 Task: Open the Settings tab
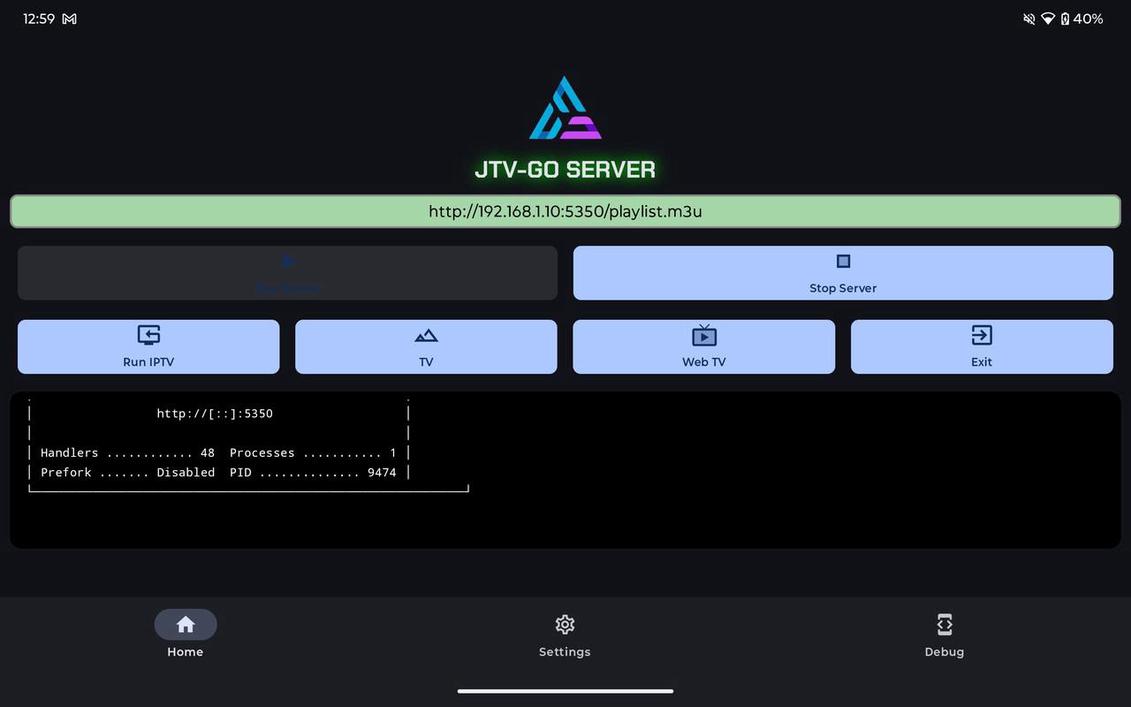pos(565,634)
